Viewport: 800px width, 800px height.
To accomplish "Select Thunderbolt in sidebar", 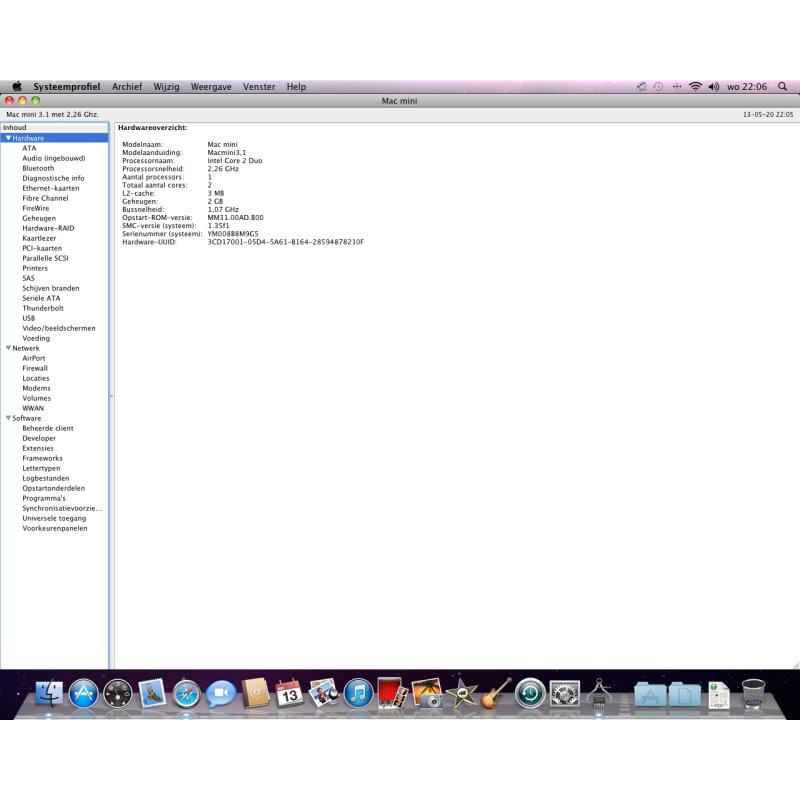I will [43, 308].
